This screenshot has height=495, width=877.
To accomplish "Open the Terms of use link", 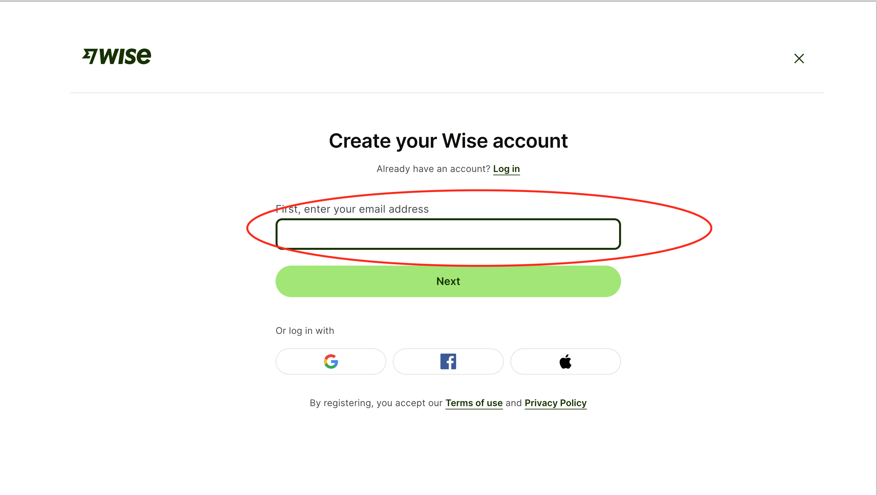I will point(474,403).
